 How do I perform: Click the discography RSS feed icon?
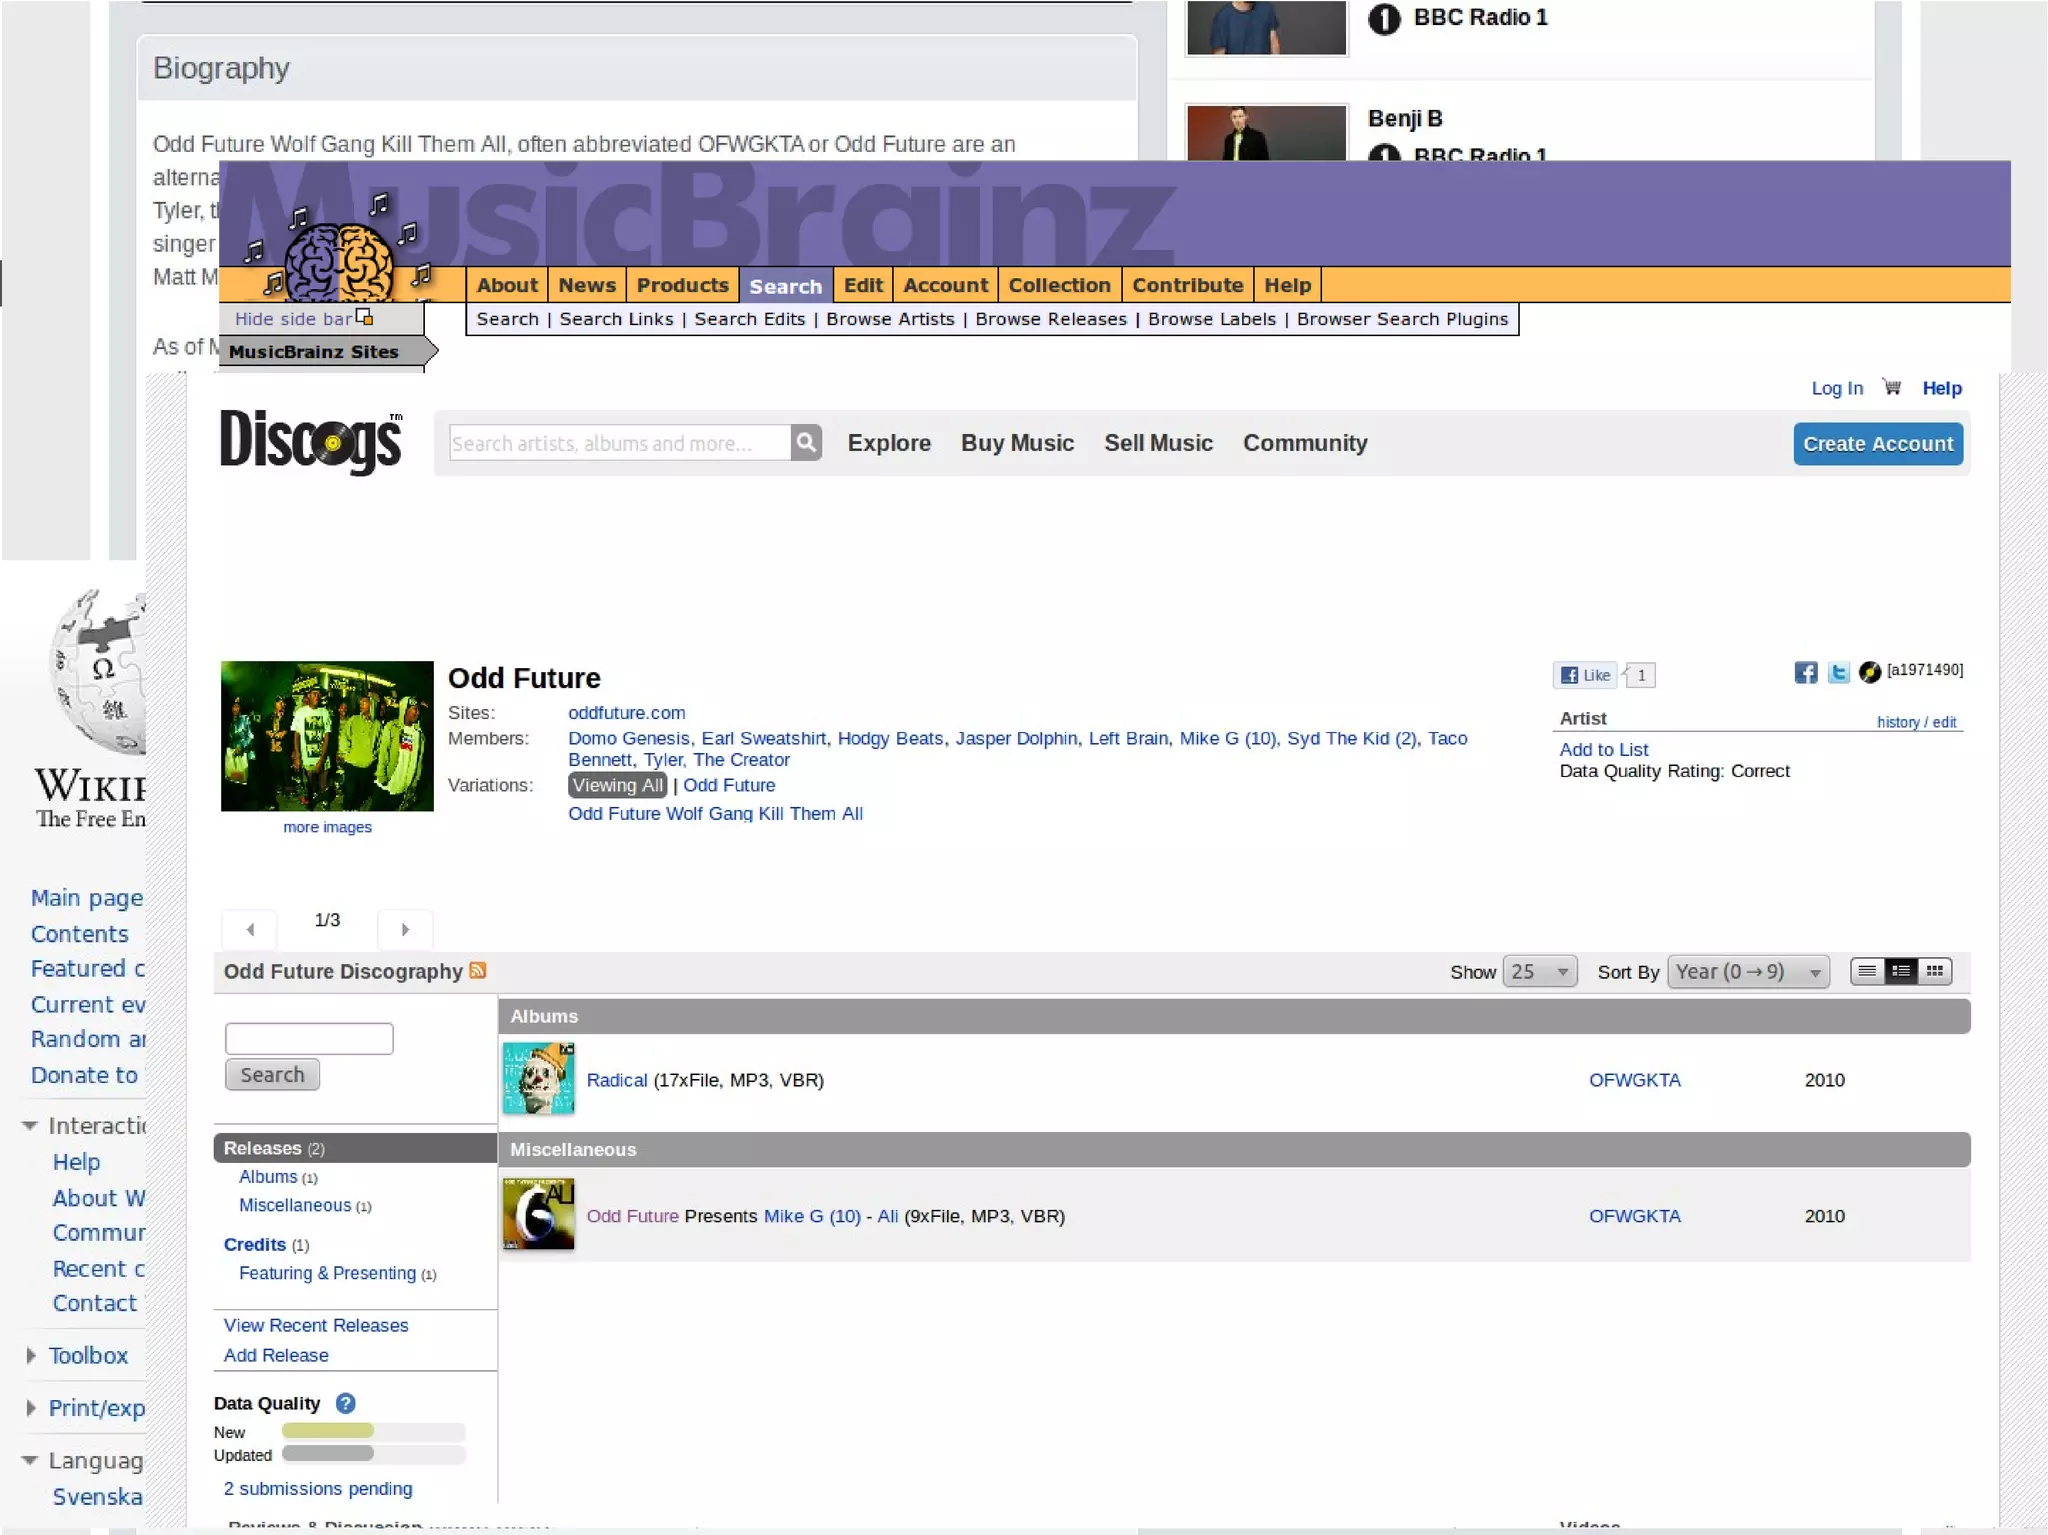click(478, 970)
